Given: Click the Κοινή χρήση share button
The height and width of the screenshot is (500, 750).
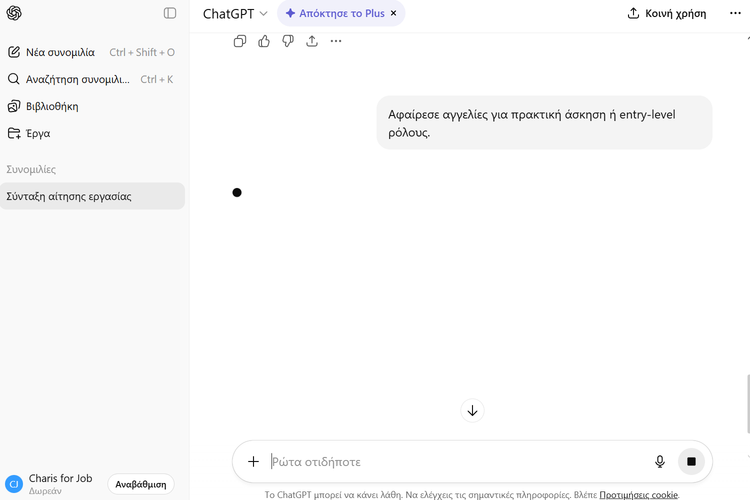Looking at the screenshot, I should [666, 14].
